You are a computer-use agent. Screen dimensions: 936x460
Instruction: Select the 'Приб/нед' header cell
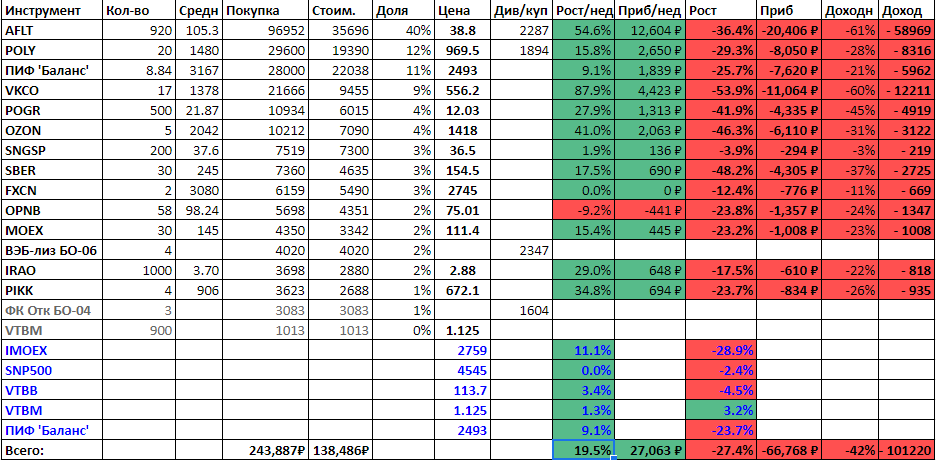pos(651,10)
